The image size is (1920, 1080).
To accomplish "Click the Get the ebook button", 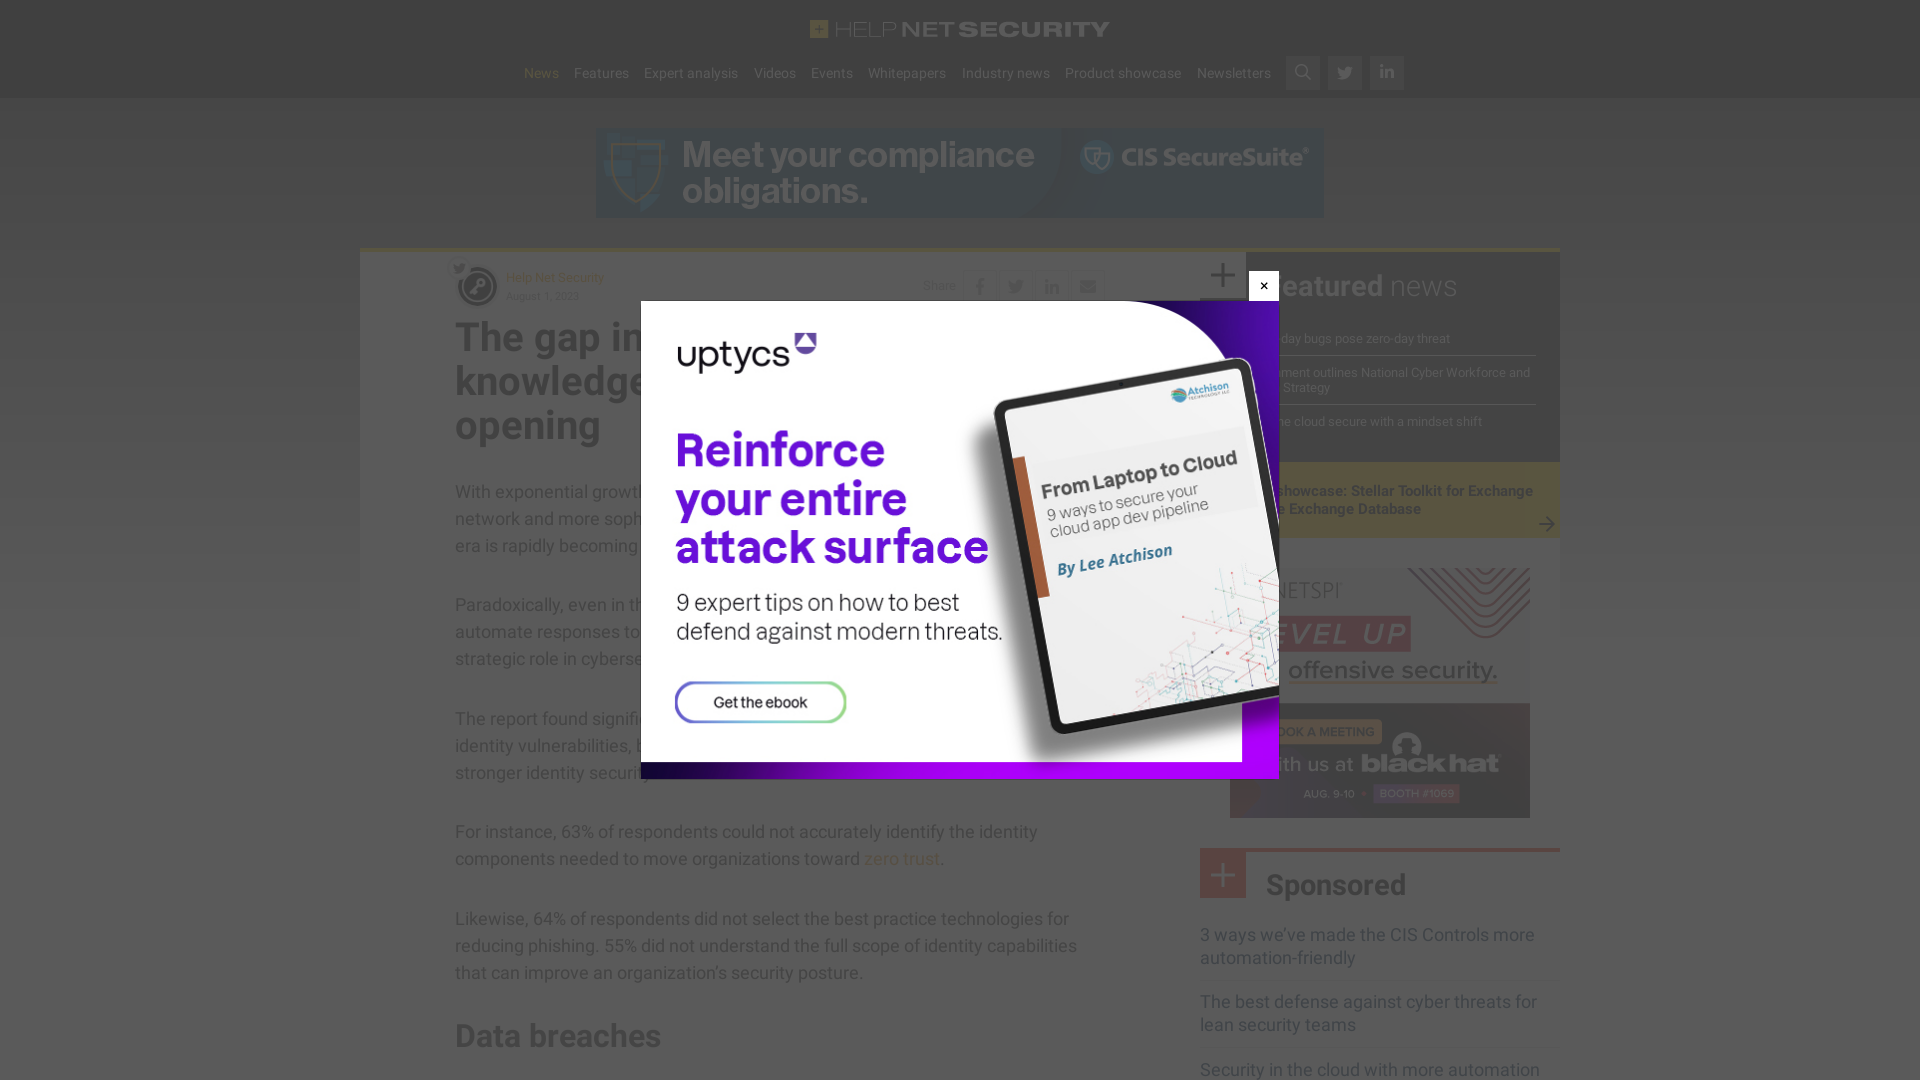I will pyautogui.click(x=760, y=702).
